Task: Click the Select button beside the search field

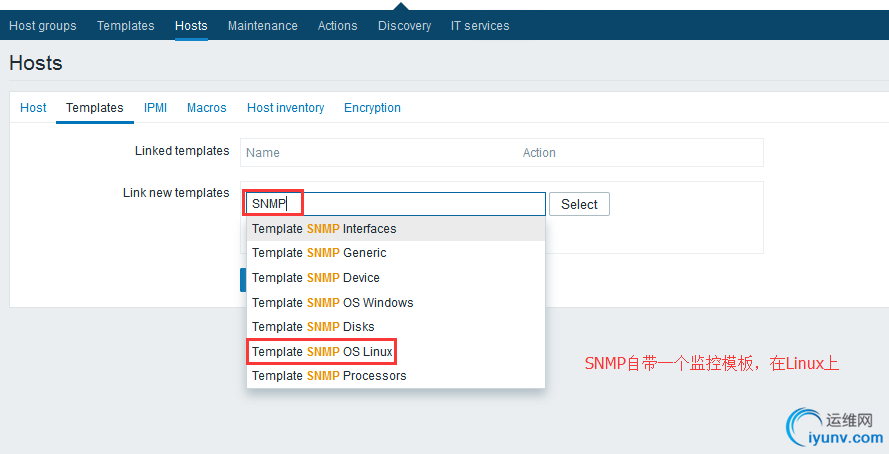Action: coord(579,204)
